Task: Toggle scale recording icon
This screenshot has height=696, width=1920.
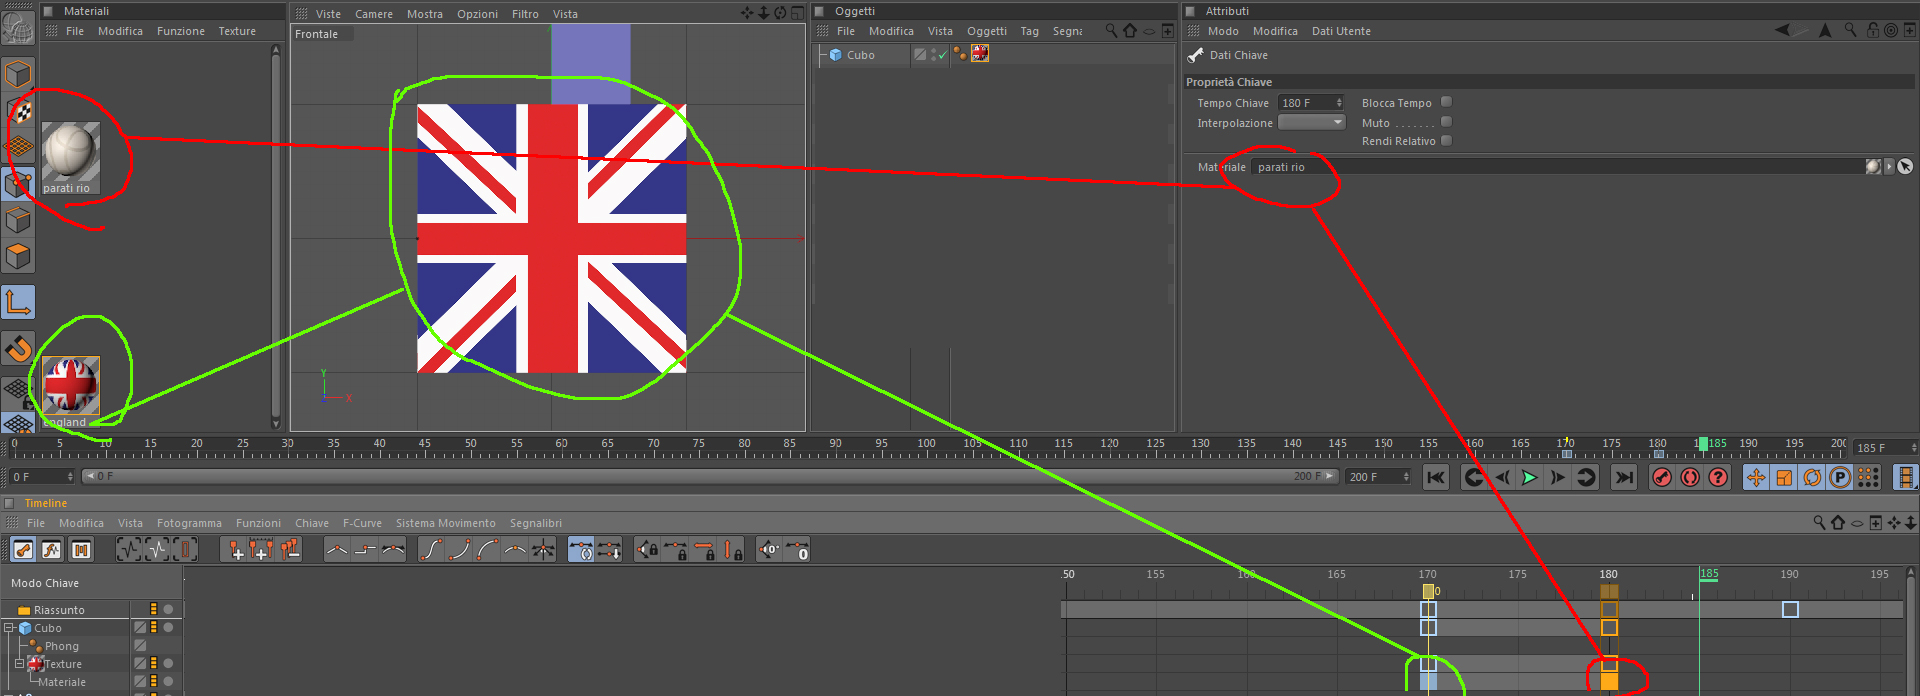Action: (1784, 478)
